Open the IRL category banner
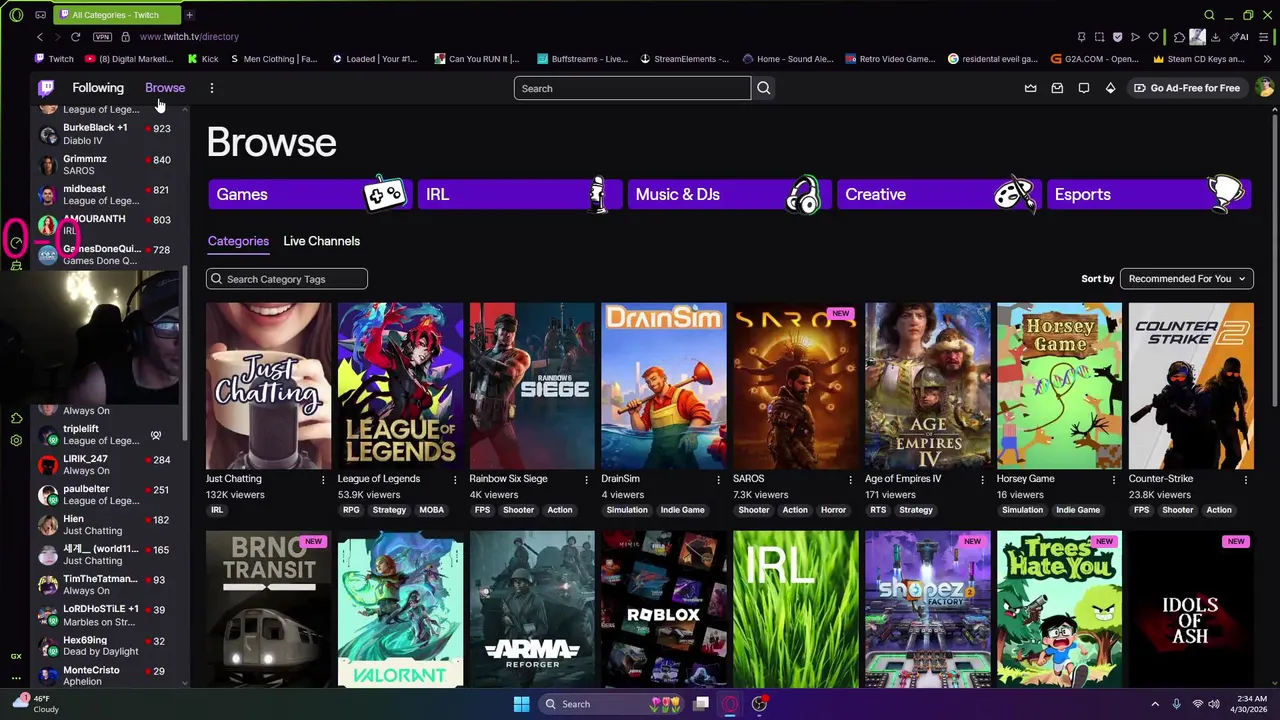 click(x=519, y=194)
